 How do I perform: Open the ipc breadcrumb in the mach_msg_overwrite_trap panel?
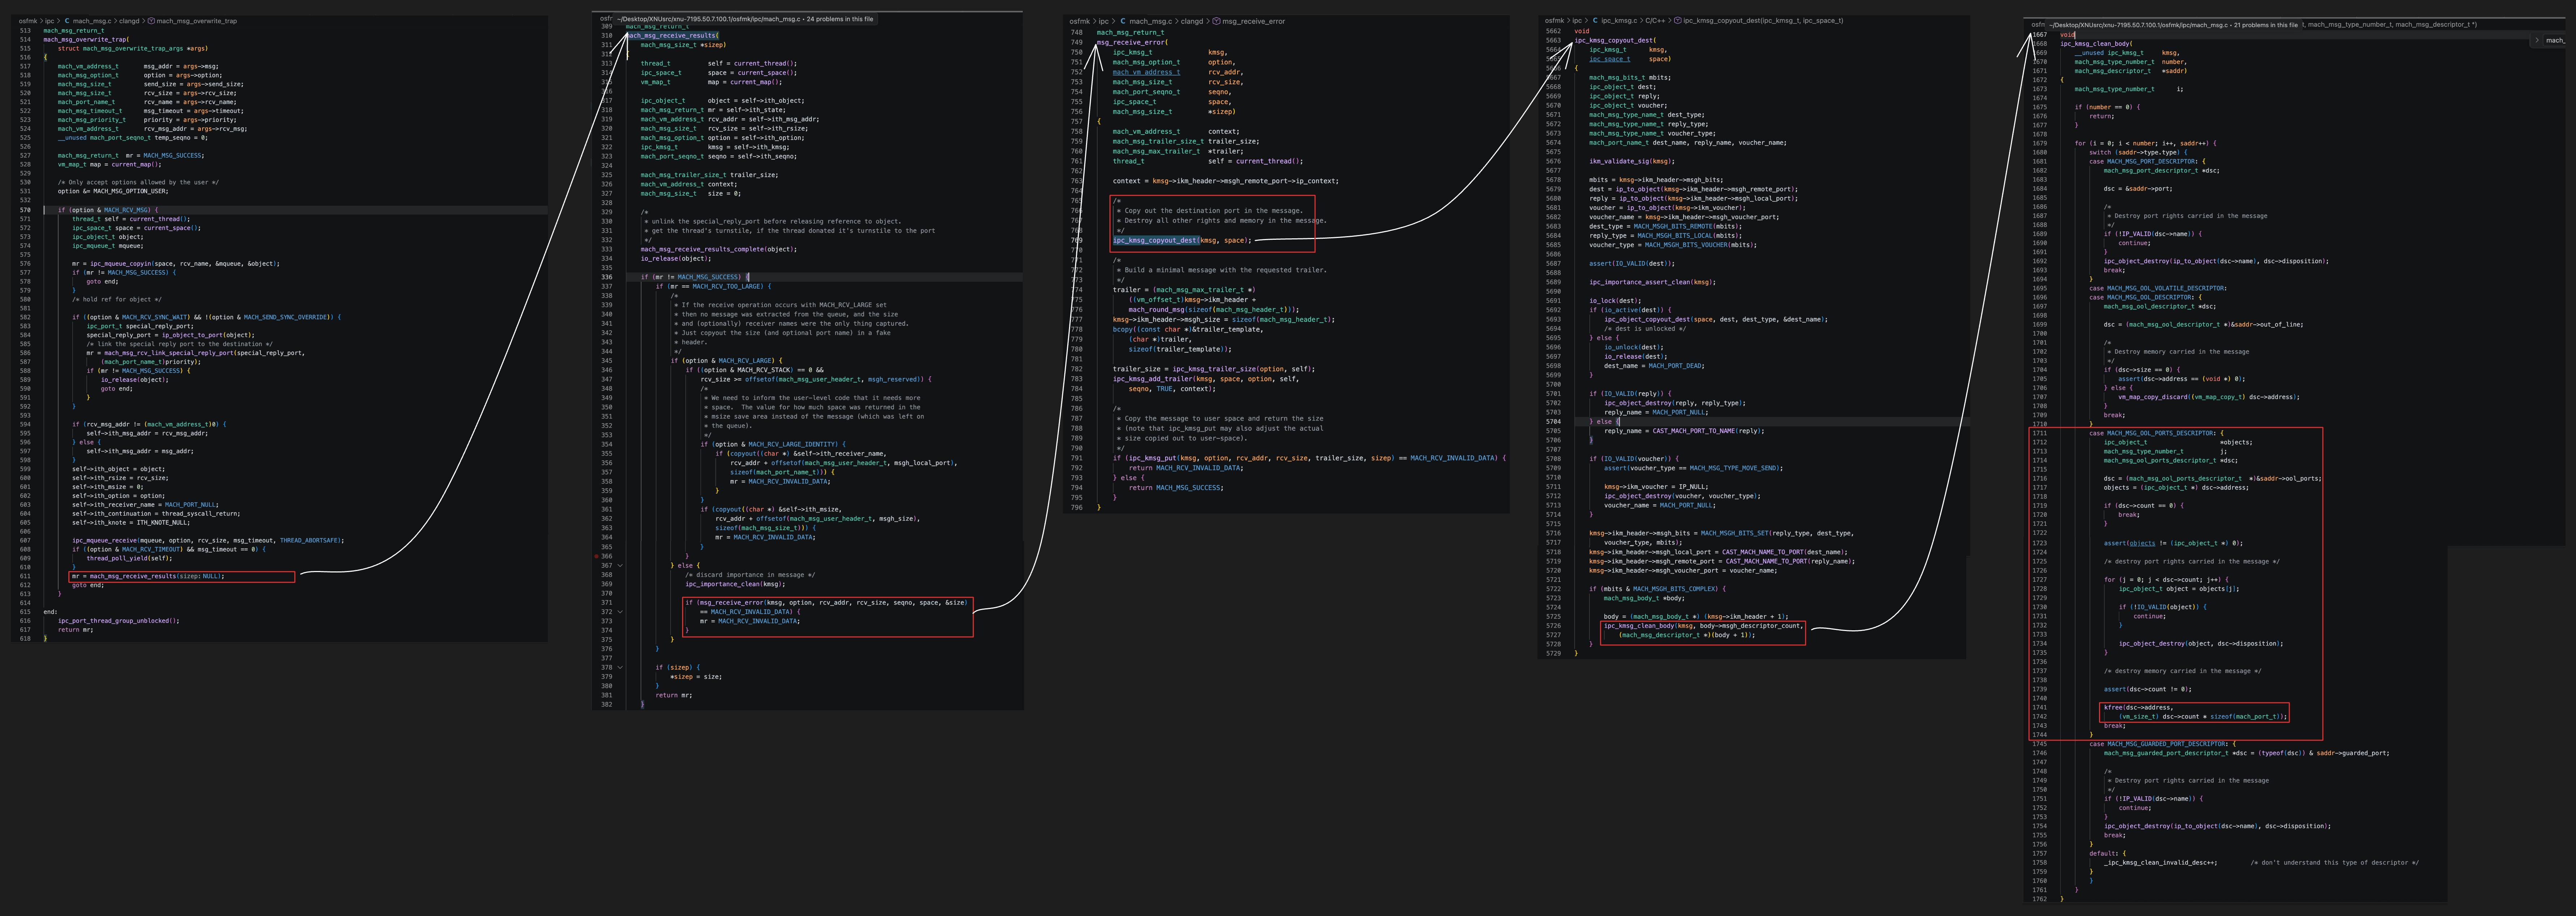(50, 21)
